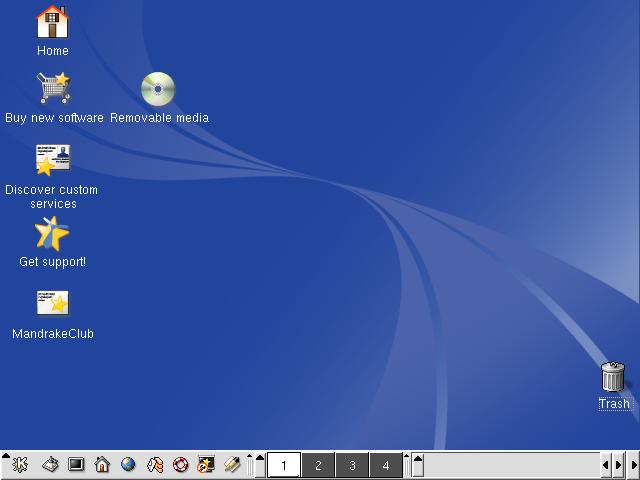Open the Removable media CD icon
This screenshot has height=480, width=640.
(158, 90)
